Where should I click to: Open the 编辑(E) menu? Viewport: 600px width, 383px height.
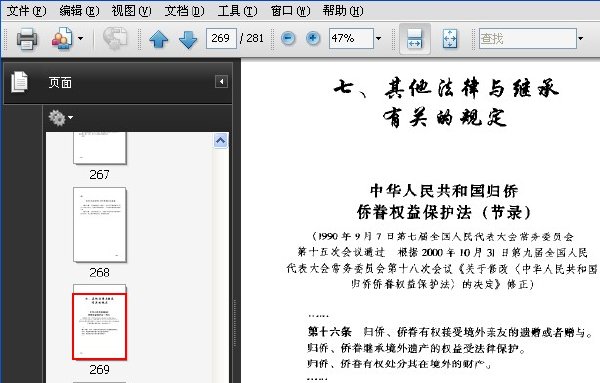point(79,11)
